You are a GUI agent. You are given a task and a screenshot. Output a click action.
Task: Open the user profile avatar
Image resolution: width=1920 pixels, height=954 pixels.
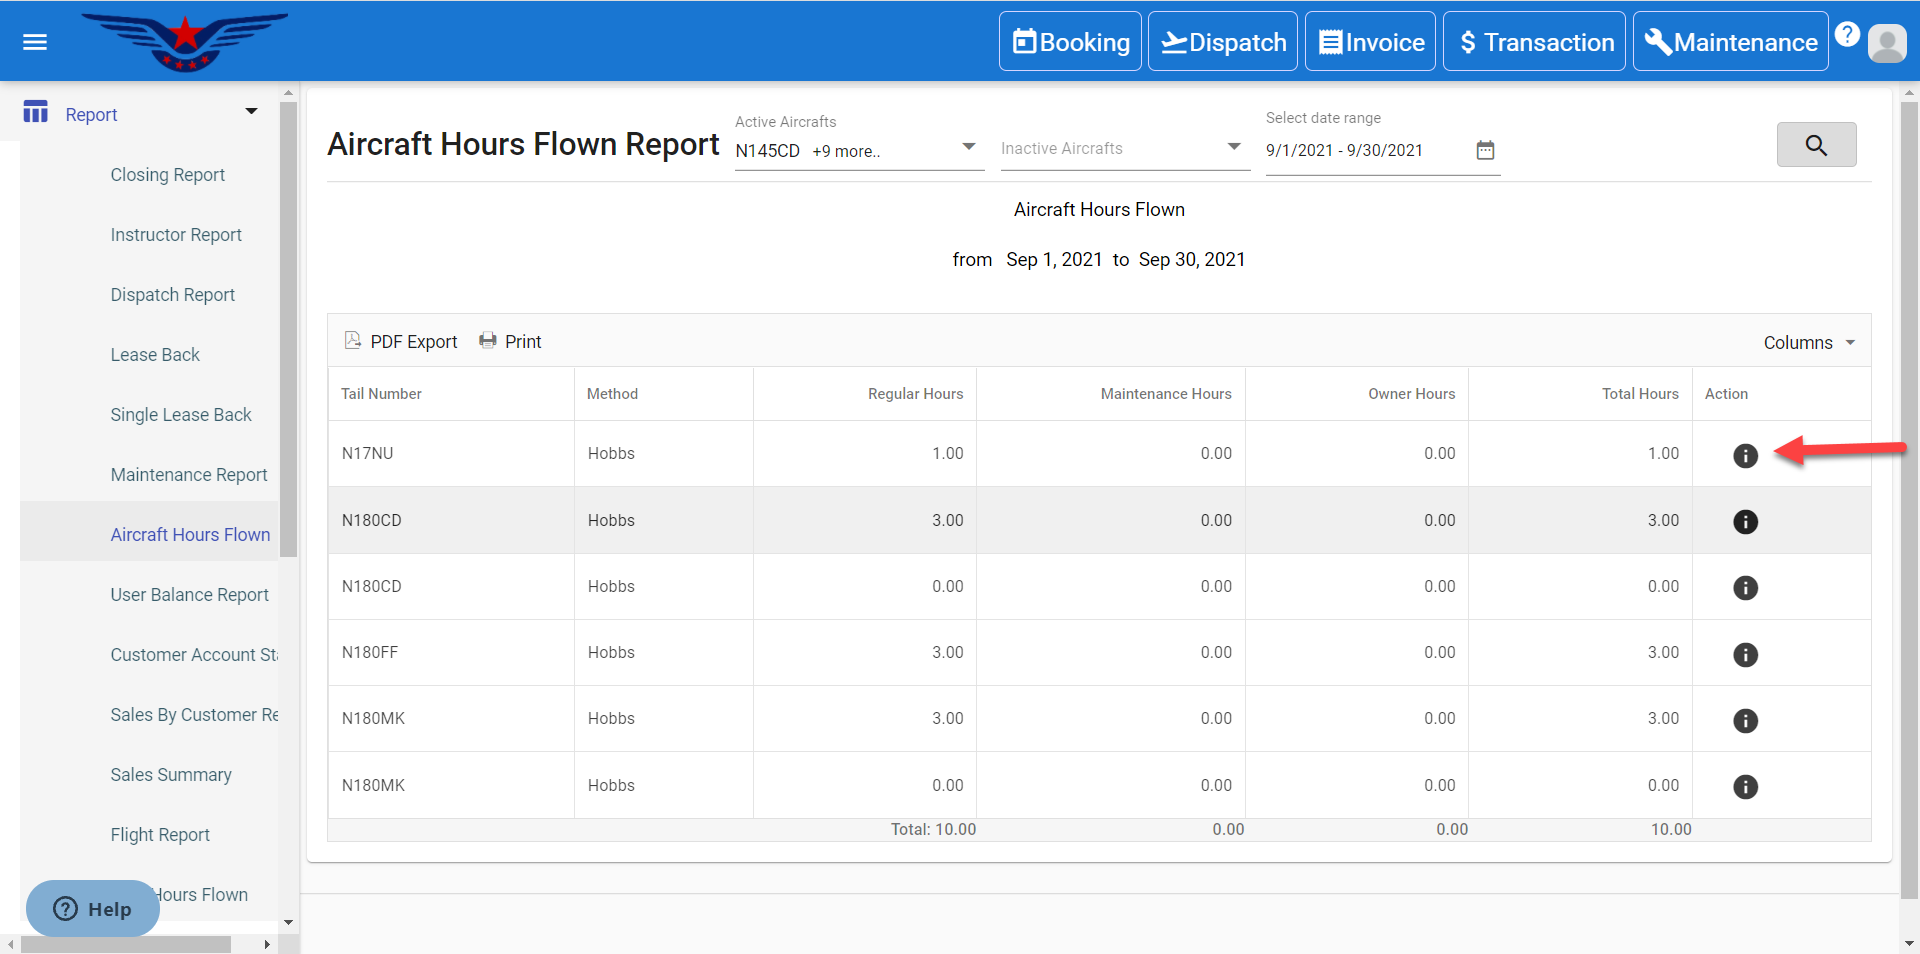coord(1886,43)
